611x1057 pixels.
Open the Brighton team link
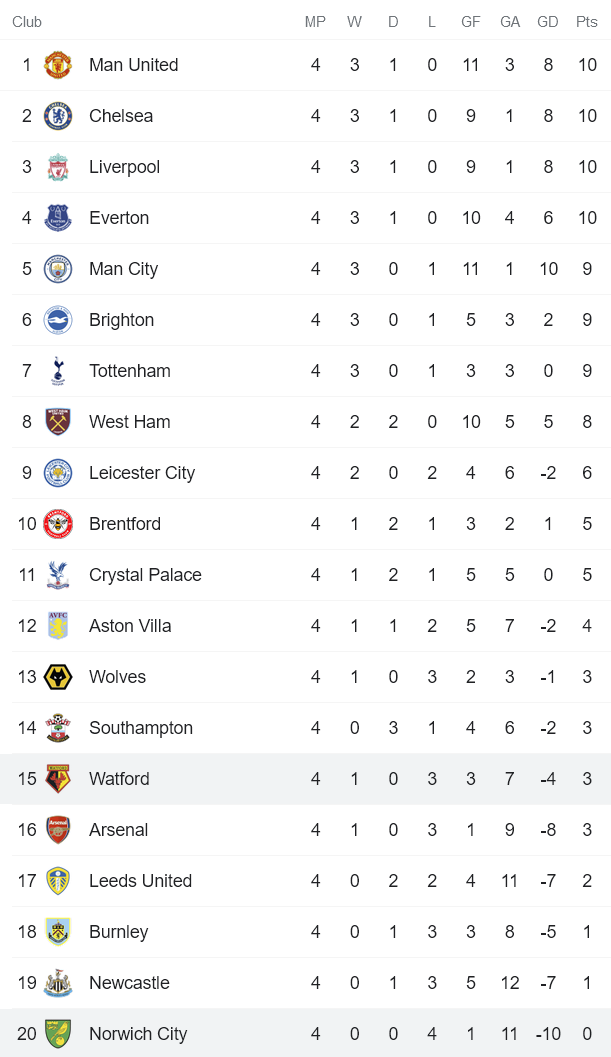click(x=121, y=320)
